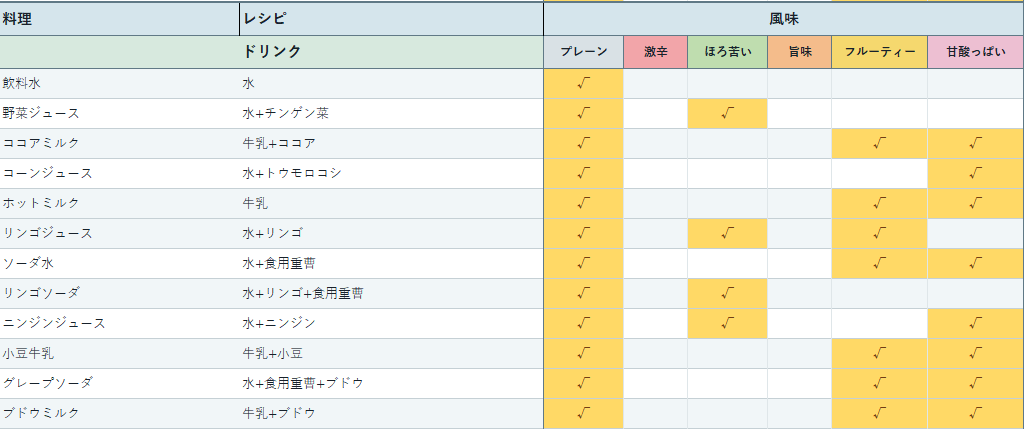The width and height of the screenshot is (1024, 429).
Task: Select グレープソーダ row's フルーティー check cell
Action: 880,384
